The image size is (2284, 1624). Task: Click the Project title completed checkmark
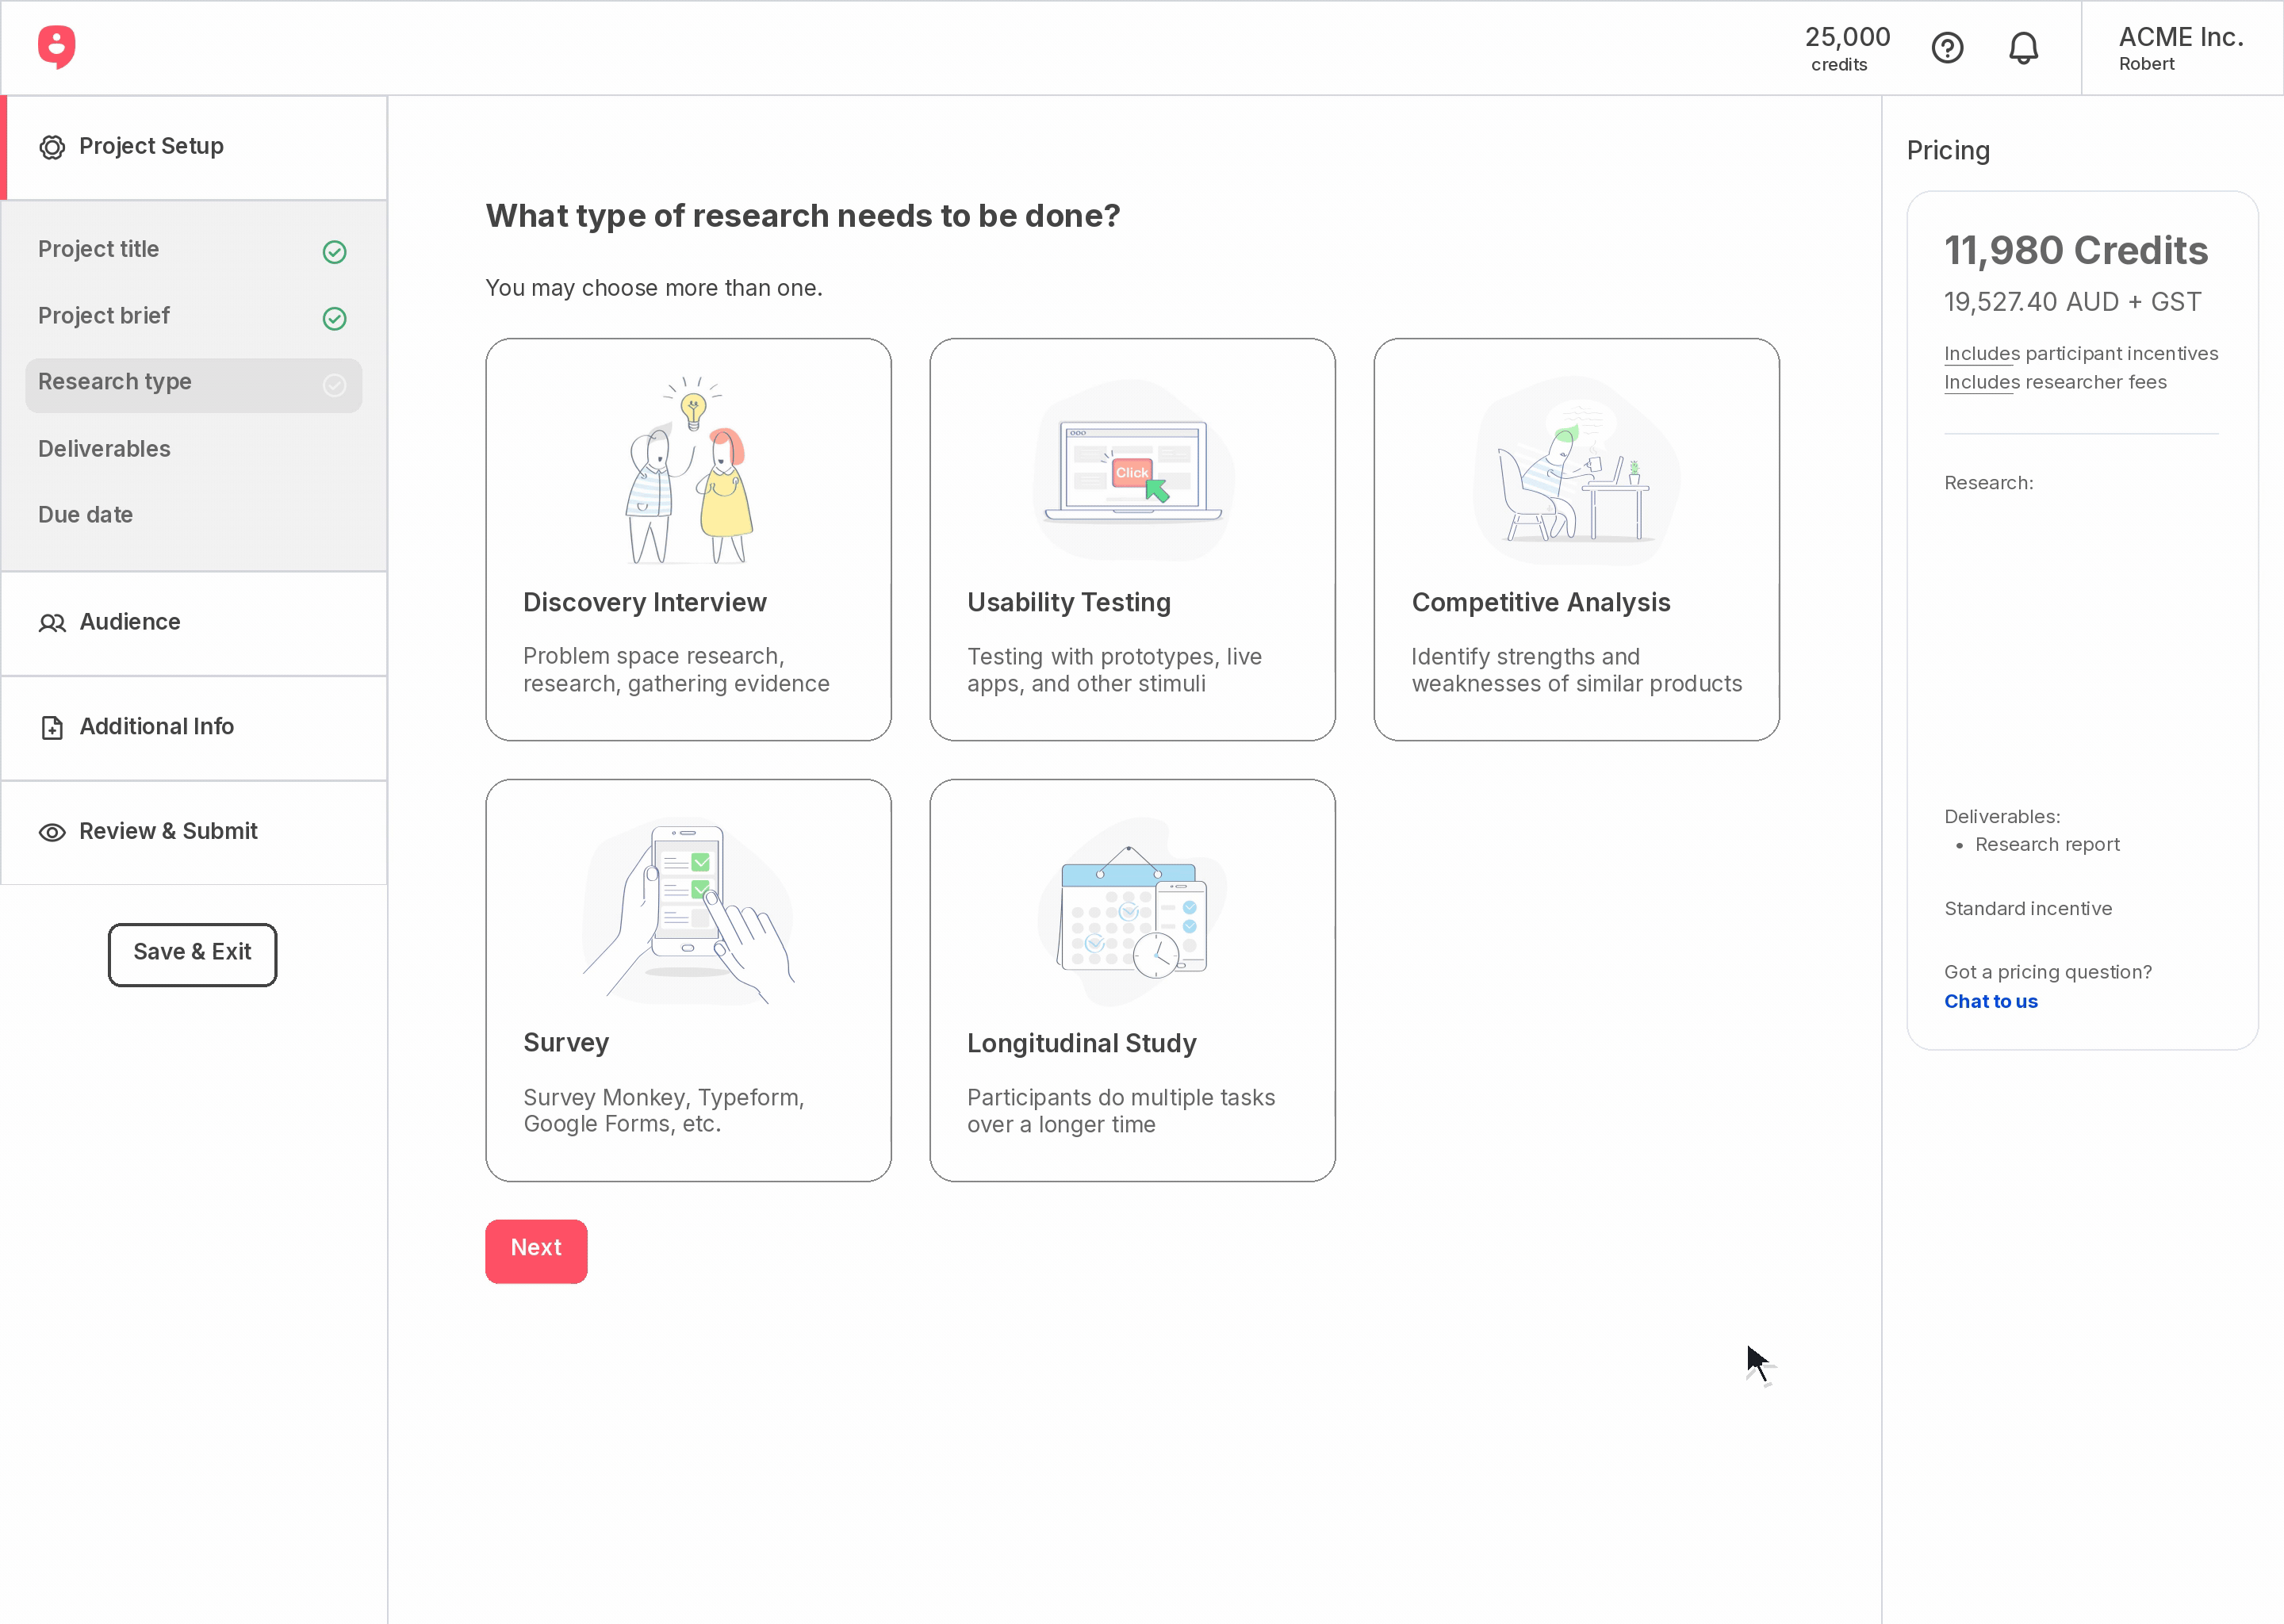(x=335, y=252)
